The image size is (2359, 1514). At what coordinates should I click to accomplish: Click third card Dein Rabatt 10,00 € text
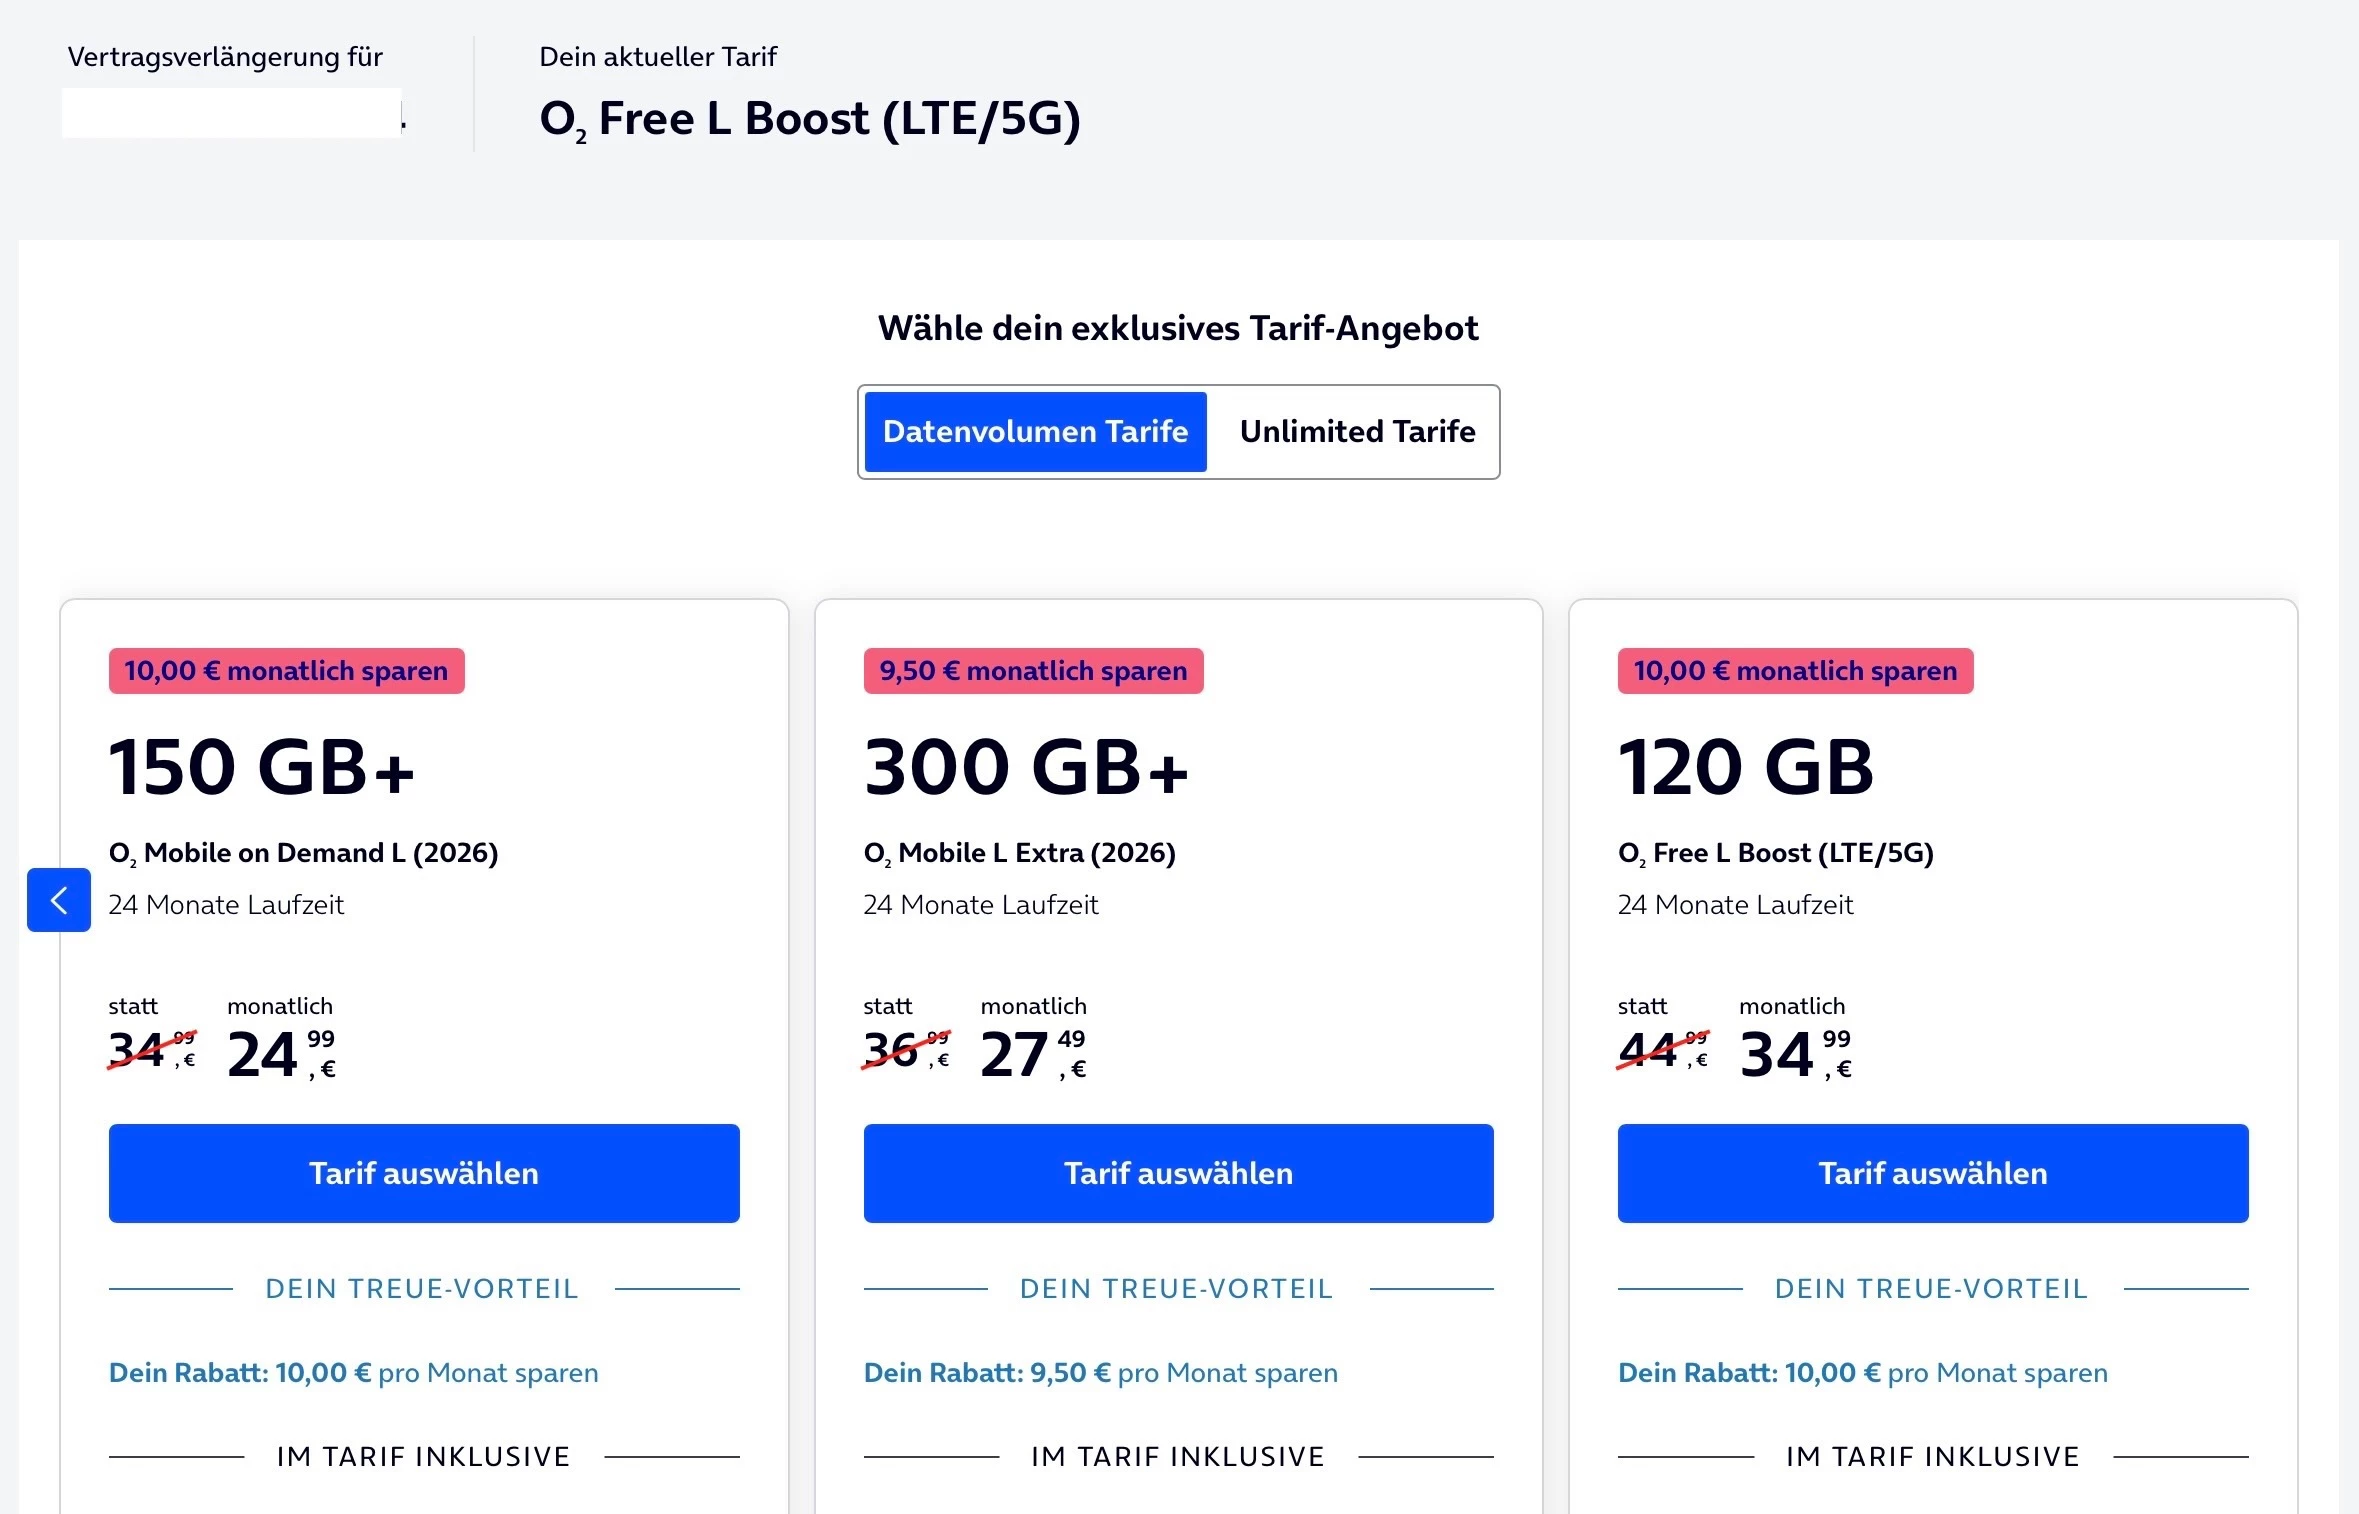pyautogui.click(x=1862, y=1373)
